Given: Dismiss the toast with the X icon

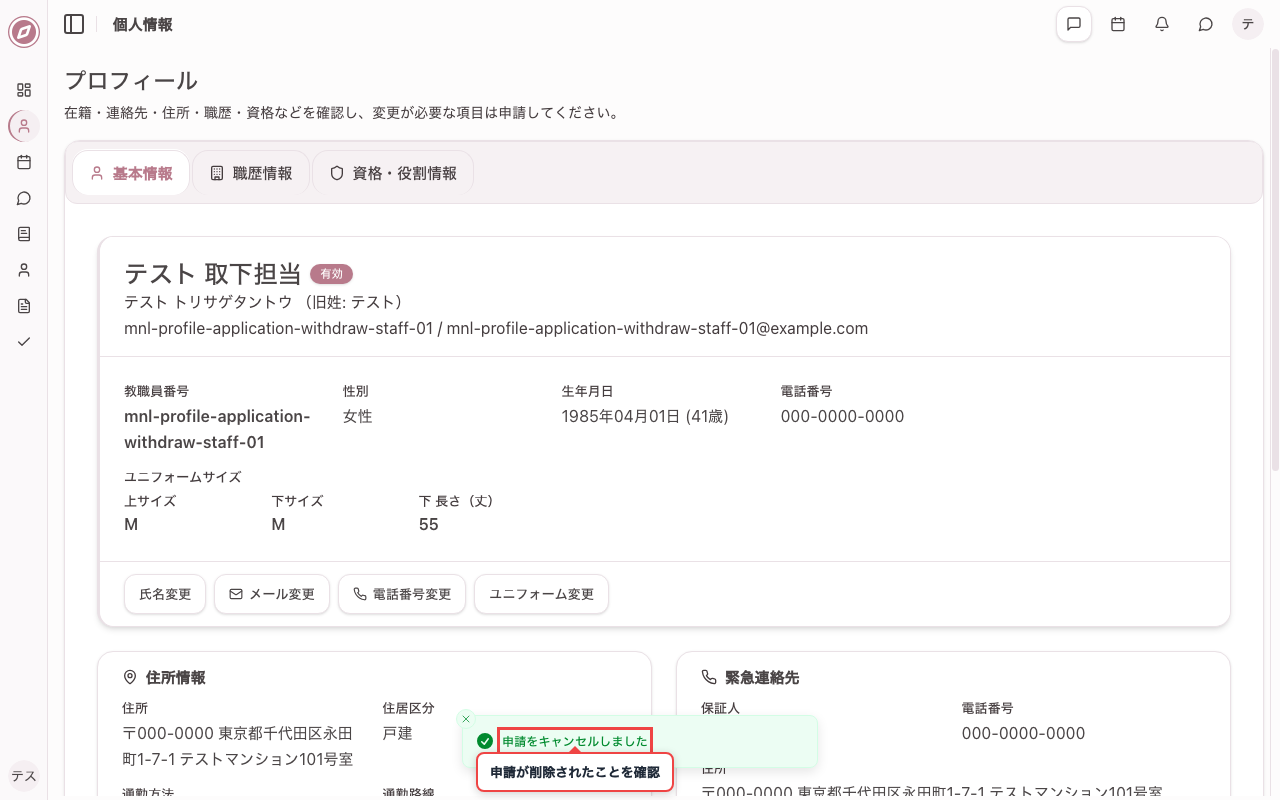Looking at the screenshot, I should click(465, 719).
